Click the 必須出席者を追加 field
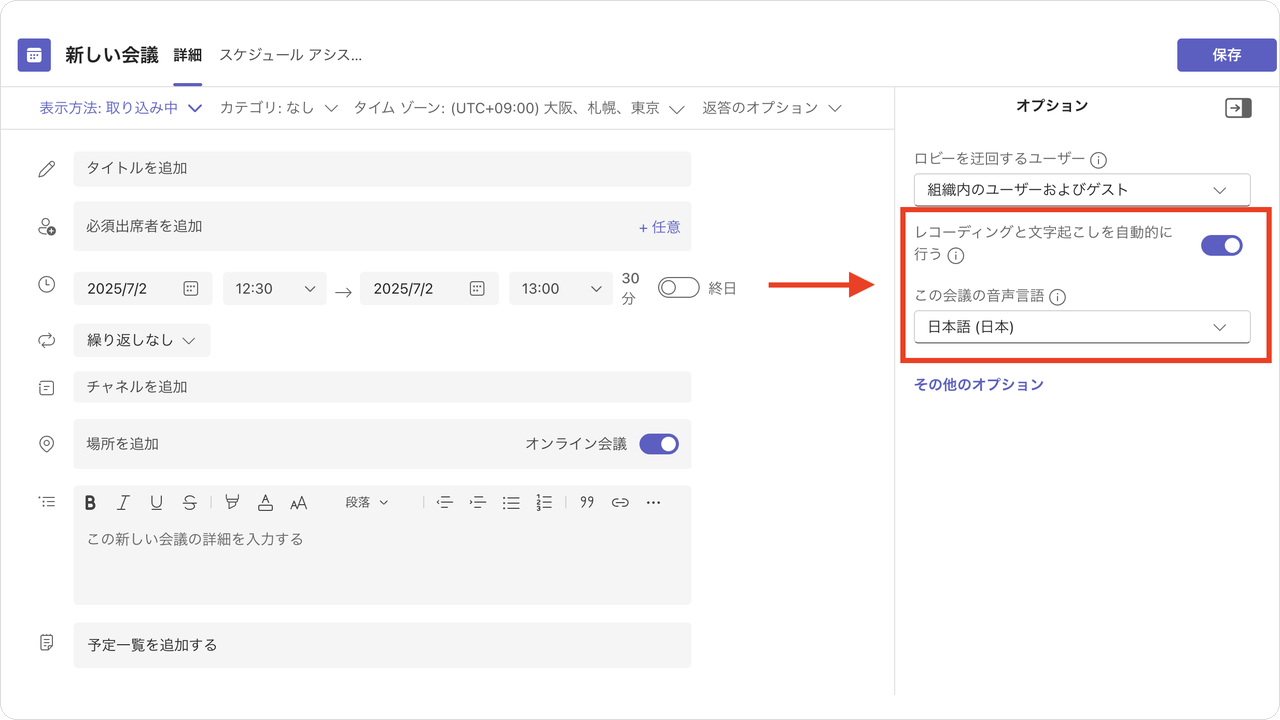 click(382, 227)
